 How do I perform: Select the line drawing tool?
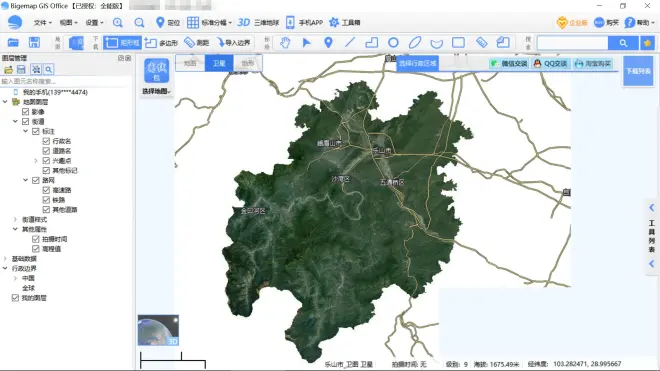tap(350, 43)
